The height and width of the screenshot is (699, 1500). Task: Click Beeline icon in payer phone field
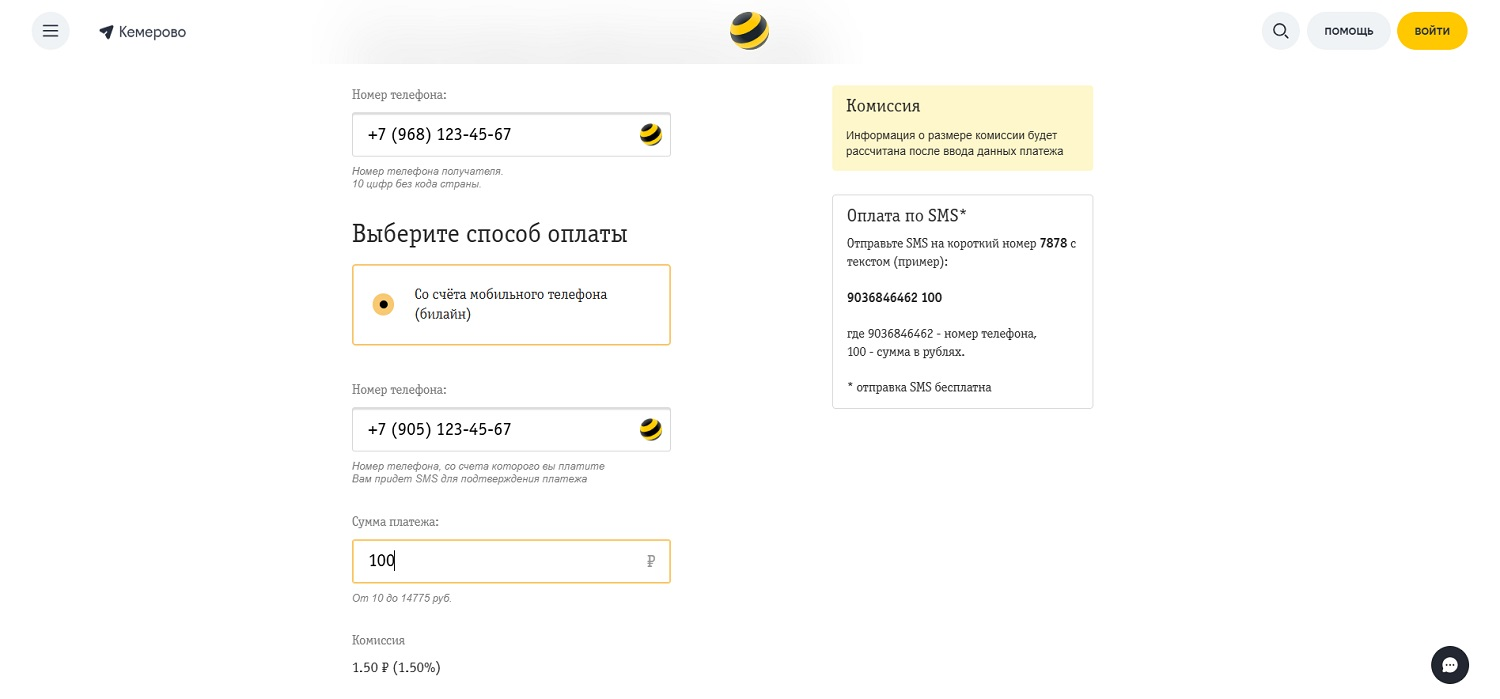tap(651, 429)
